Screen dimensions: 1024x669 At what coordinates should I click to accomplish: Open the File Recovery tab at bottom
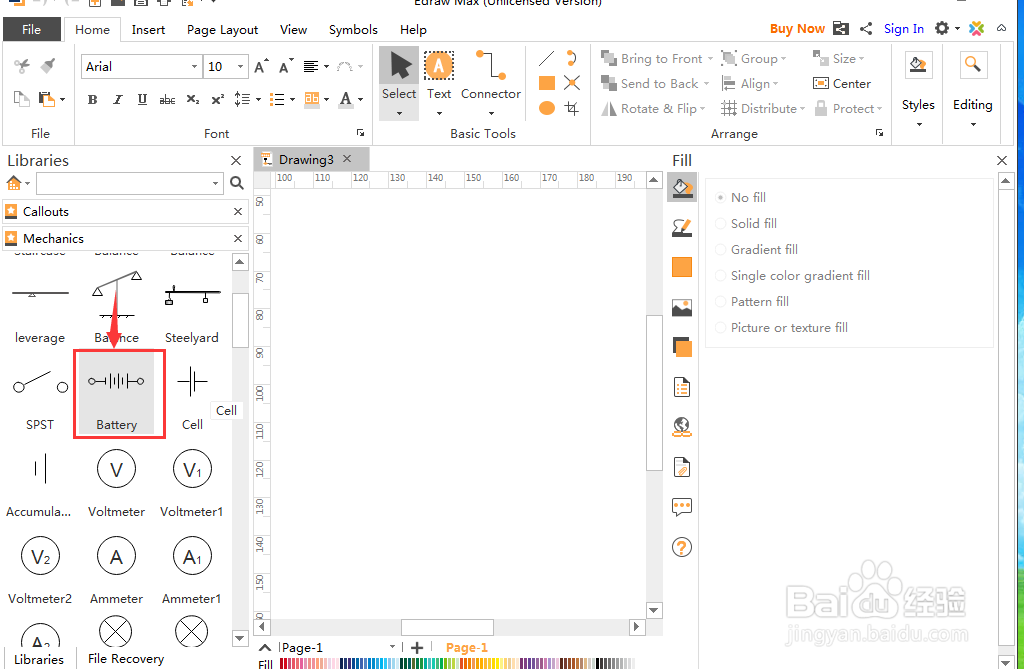126,659
